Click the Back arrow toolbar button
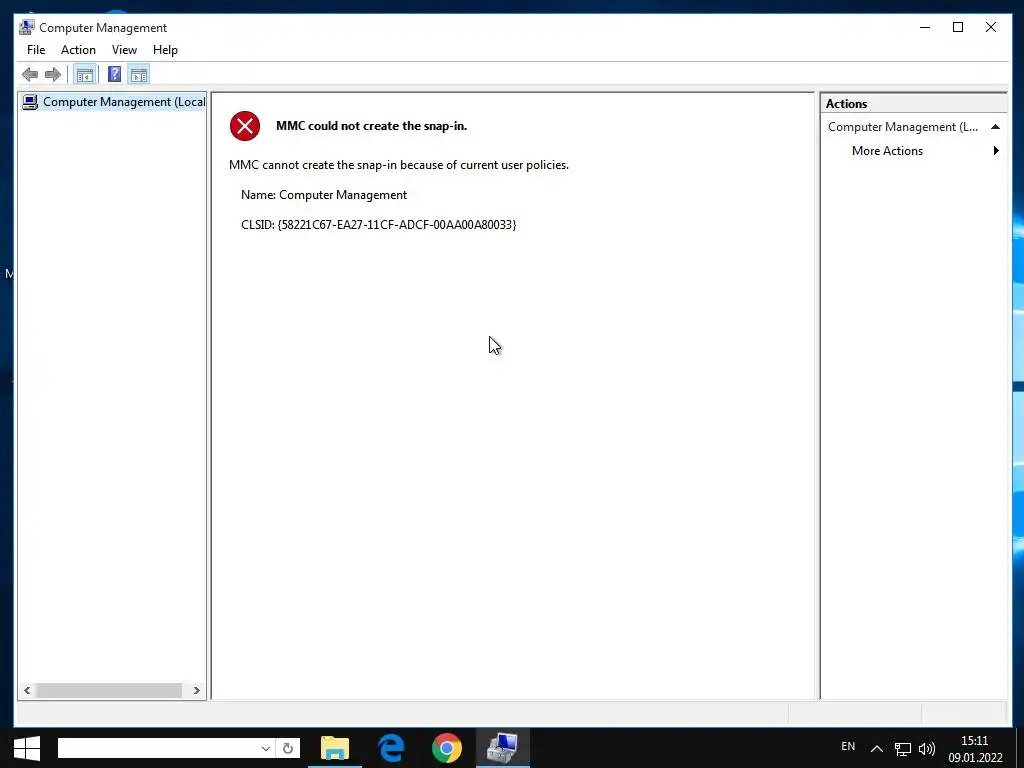 [30, 74]
